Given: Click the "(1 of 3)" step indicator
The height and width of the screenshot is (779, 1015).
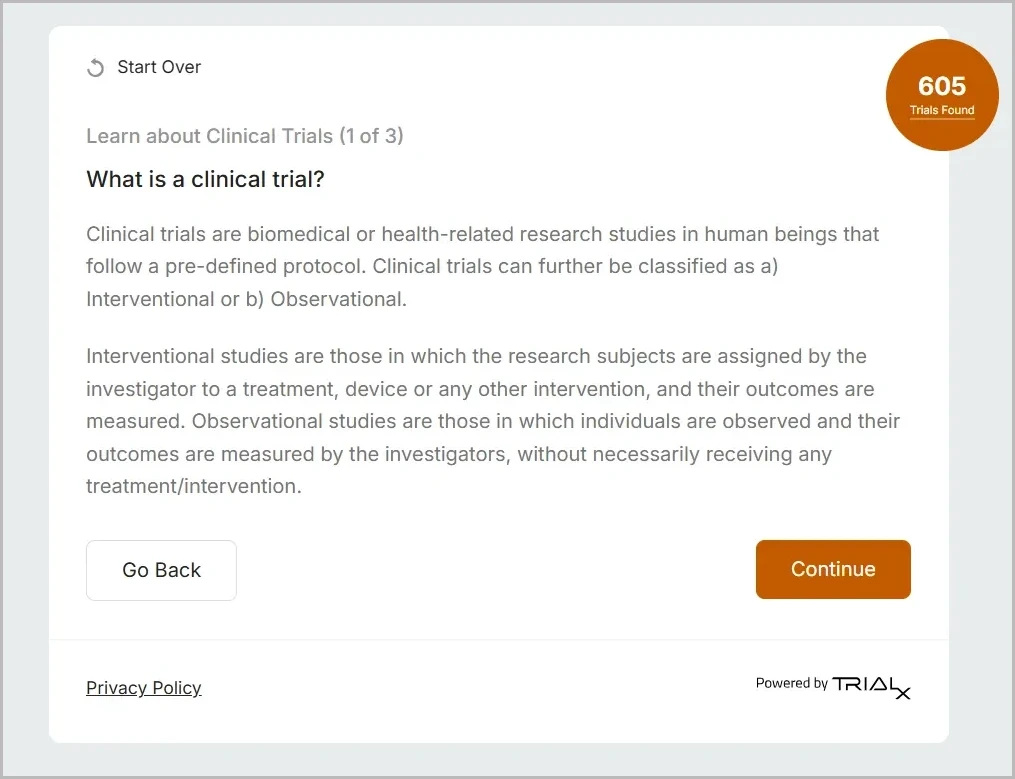Looking at the screenshot, I should pos(371,136).
